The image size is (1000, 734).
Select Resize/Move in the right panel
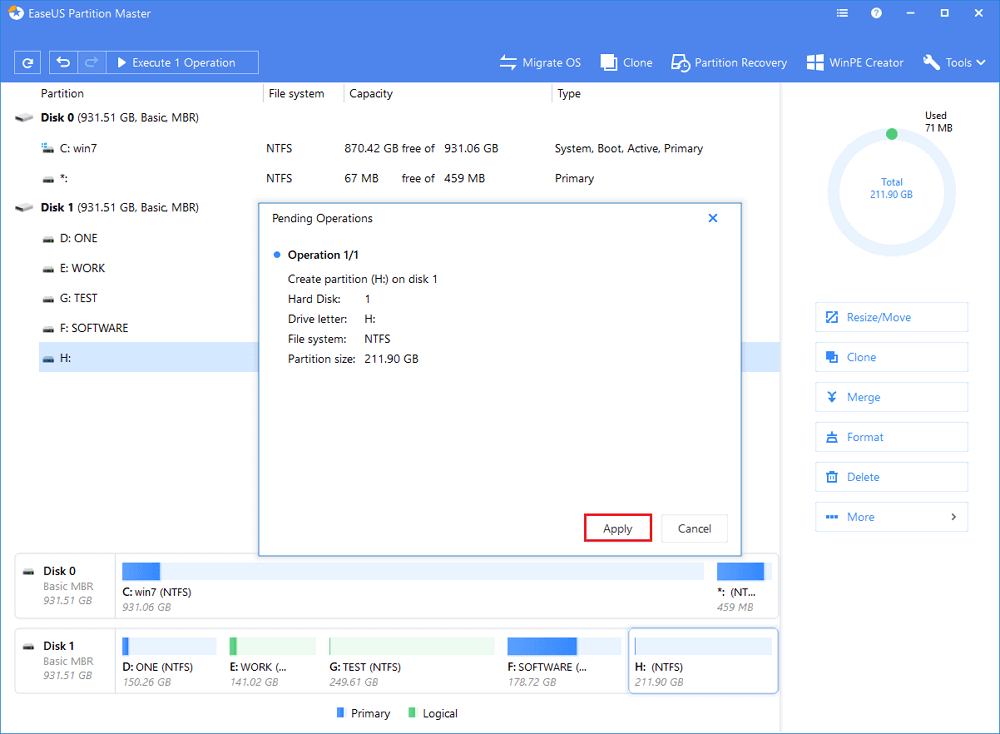click(x=891, y=317)
